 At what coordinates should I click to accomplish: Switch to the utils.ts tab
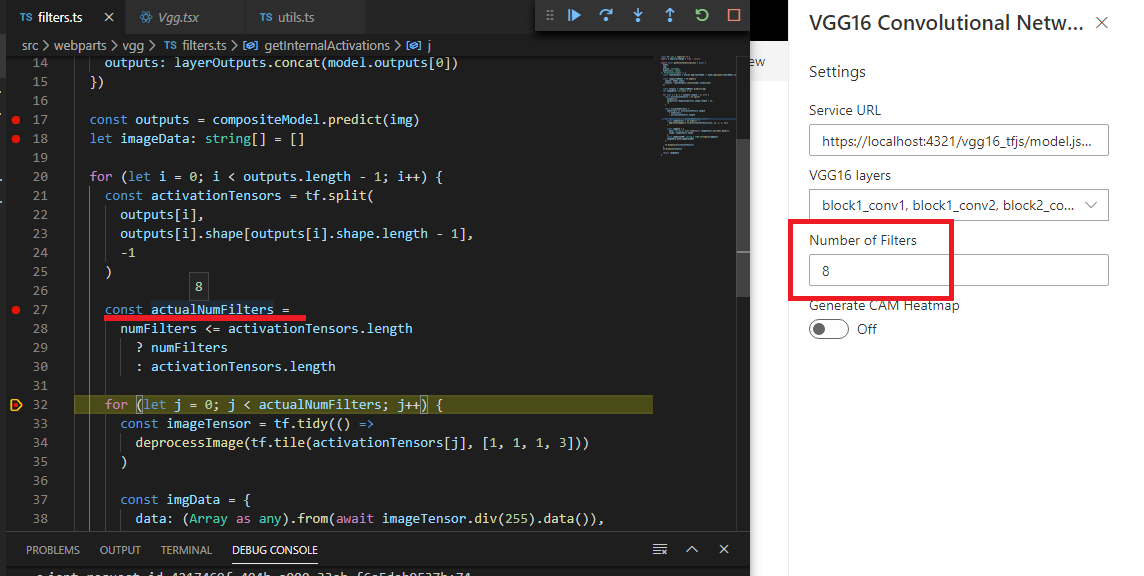coord(287,17)
